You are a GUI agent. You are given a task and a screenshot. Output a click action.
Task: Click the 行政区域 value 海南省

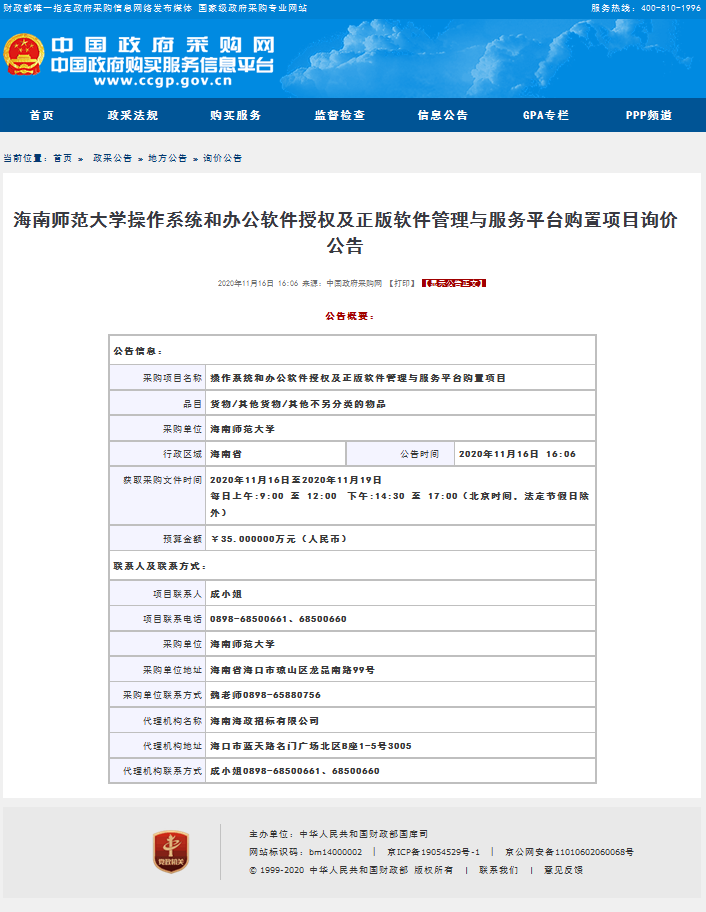click(x=226, y=454)
